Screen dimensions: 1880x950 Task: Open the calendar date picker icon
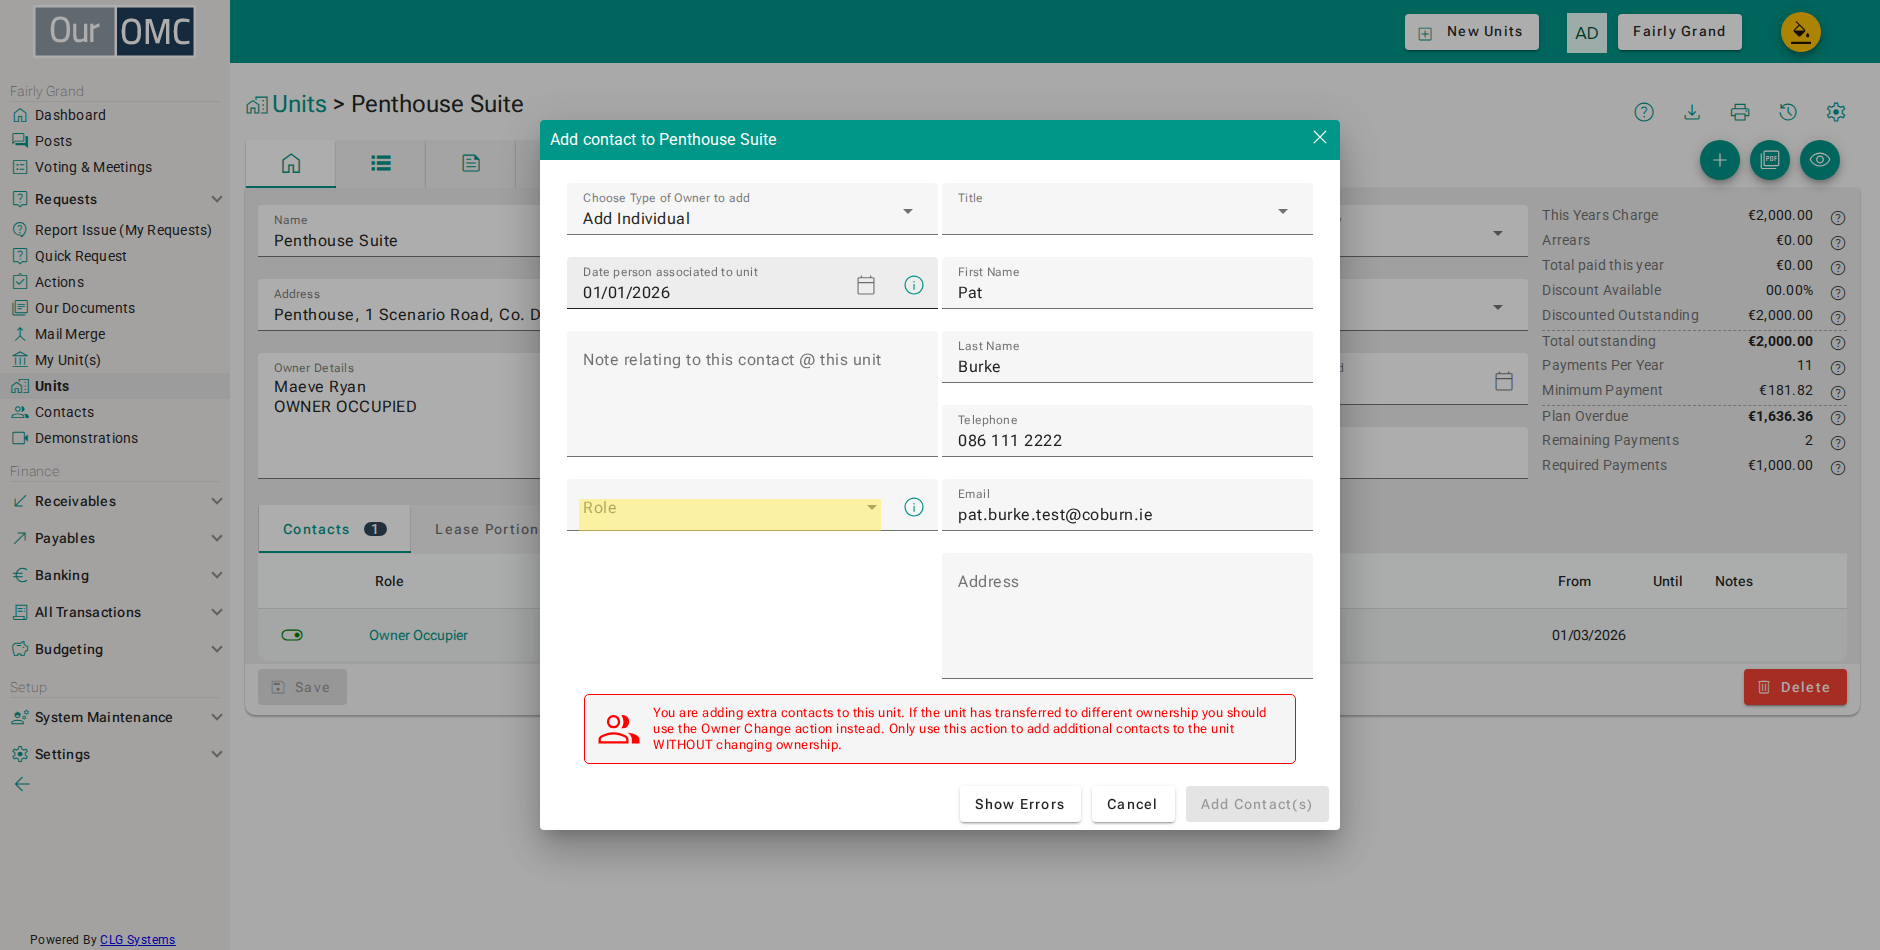(866, 285)
